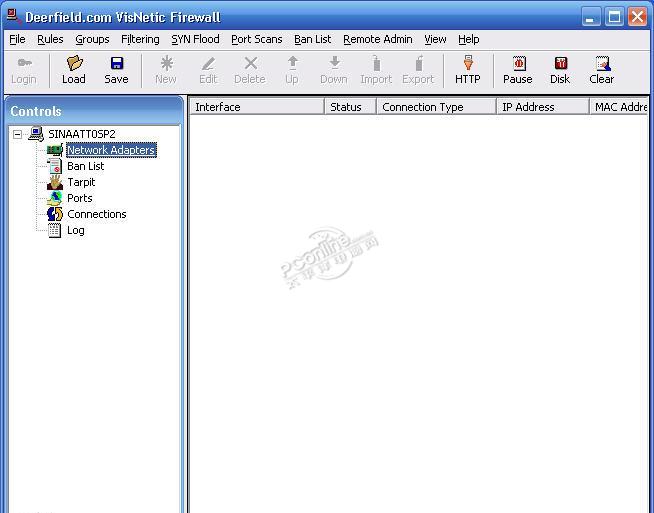Select the Ban List tree label
This screenshot has width=654, height=513.
tap(86, 166)
